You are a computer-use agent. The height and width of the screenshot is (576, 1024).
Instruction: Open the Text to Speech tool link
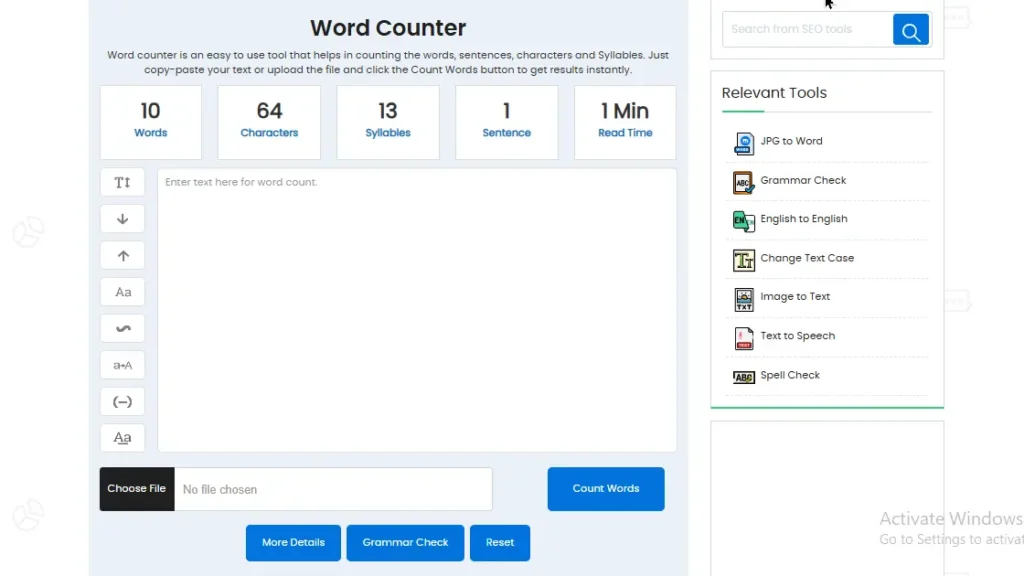tap(797, 335)
